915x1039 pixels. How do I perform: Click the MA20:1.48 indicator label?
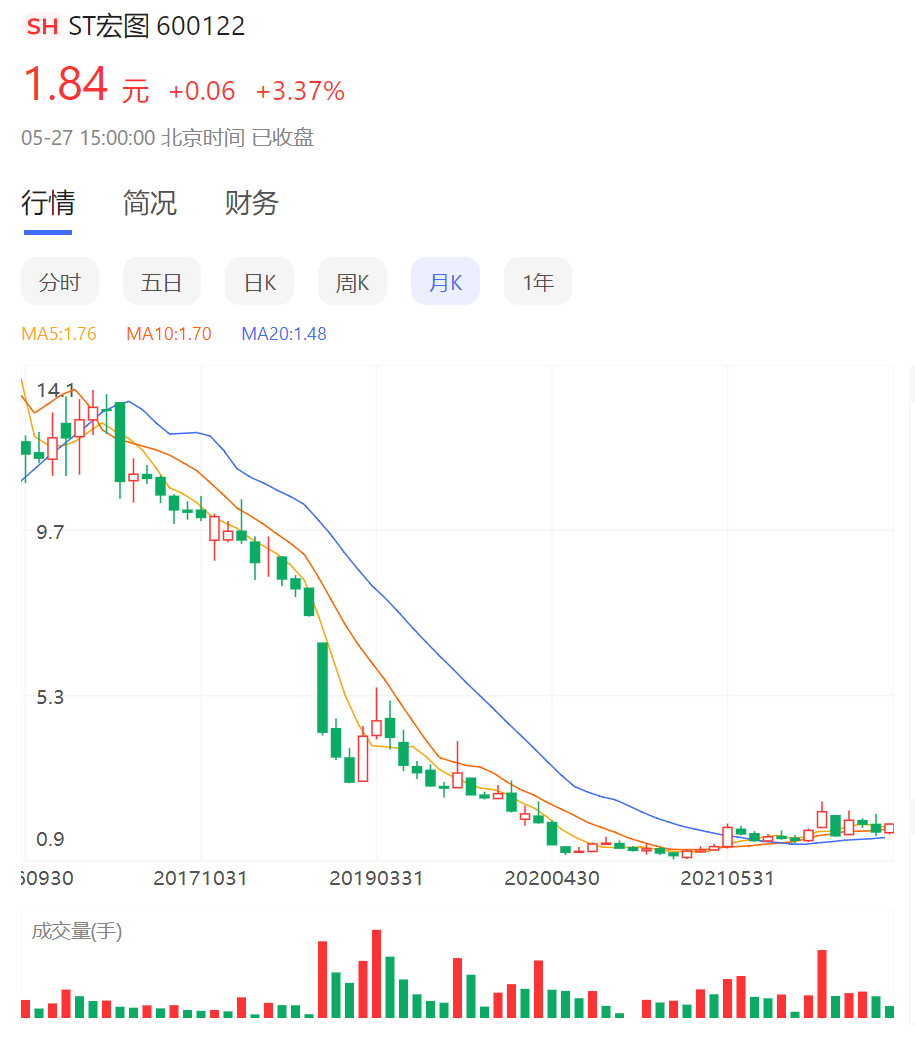pyautogui.click(x=284, y=334)
